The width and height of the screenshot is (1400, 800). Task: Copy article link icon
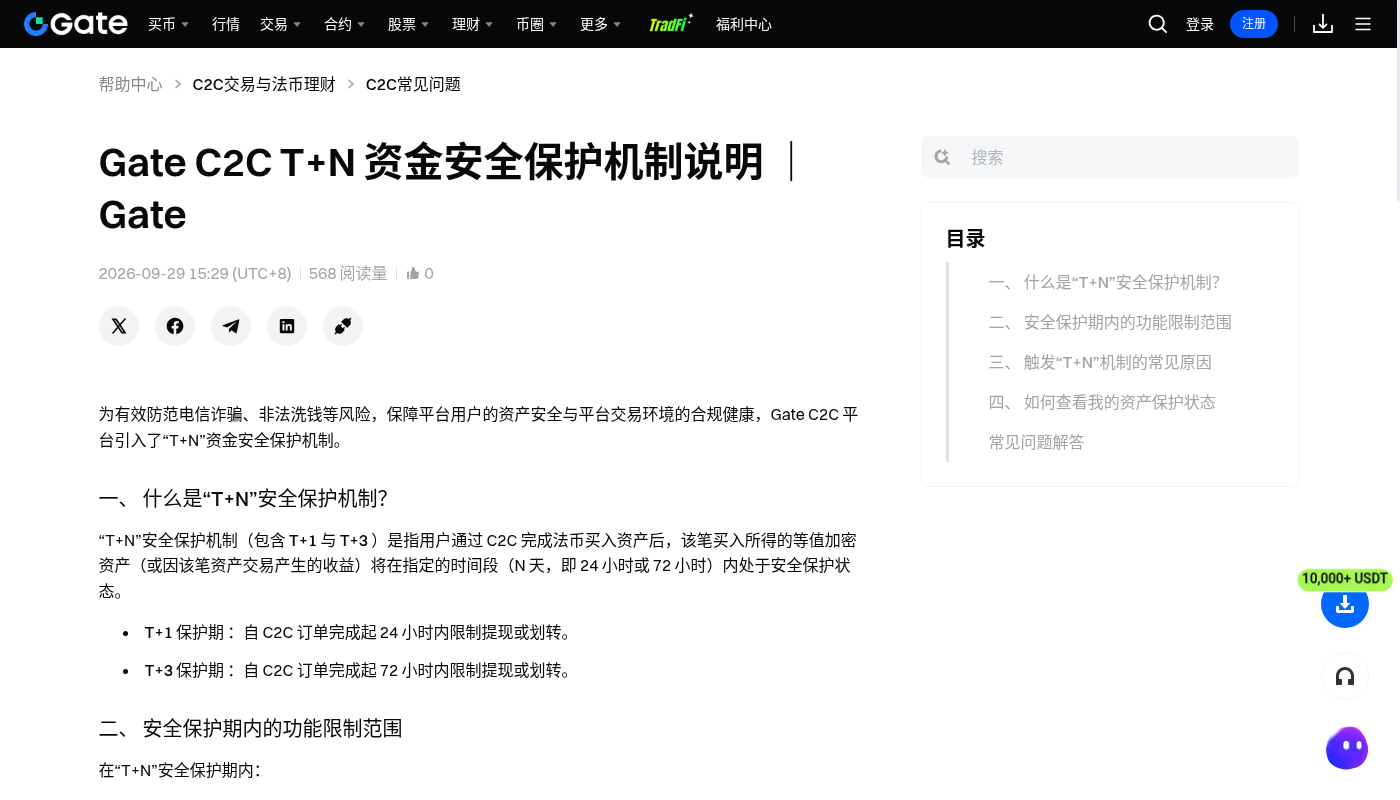pyautogui.click(x=343, y=326)
